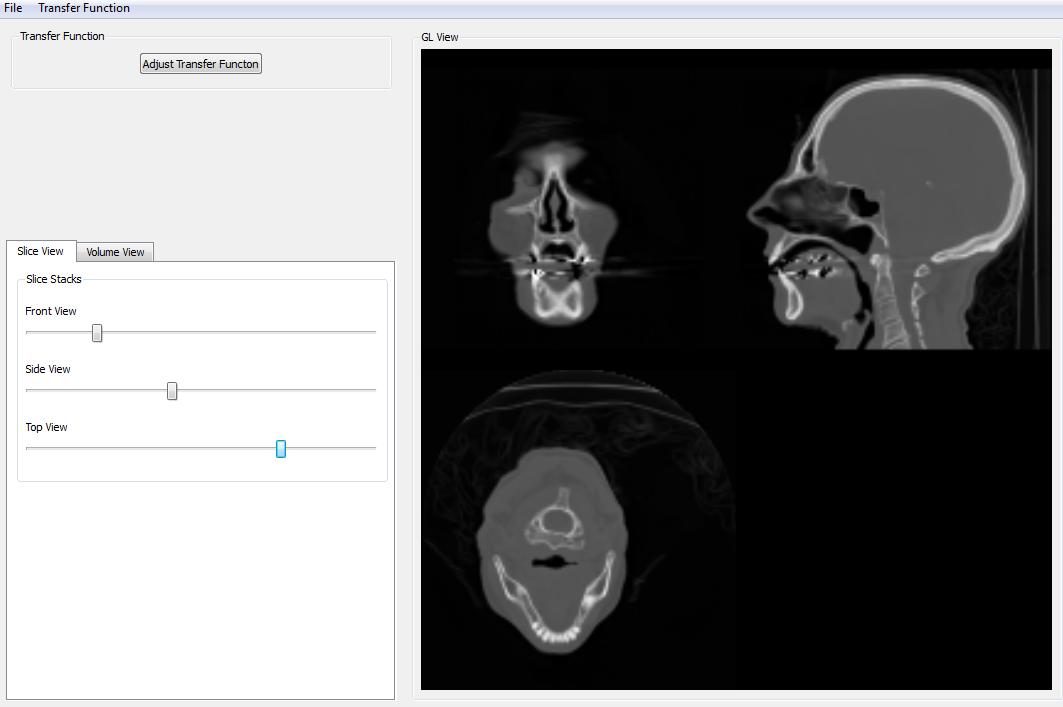Click the Front View slider handle
Screen dimensions: 1063x707
pyautogui.click(x=97, y=333)
